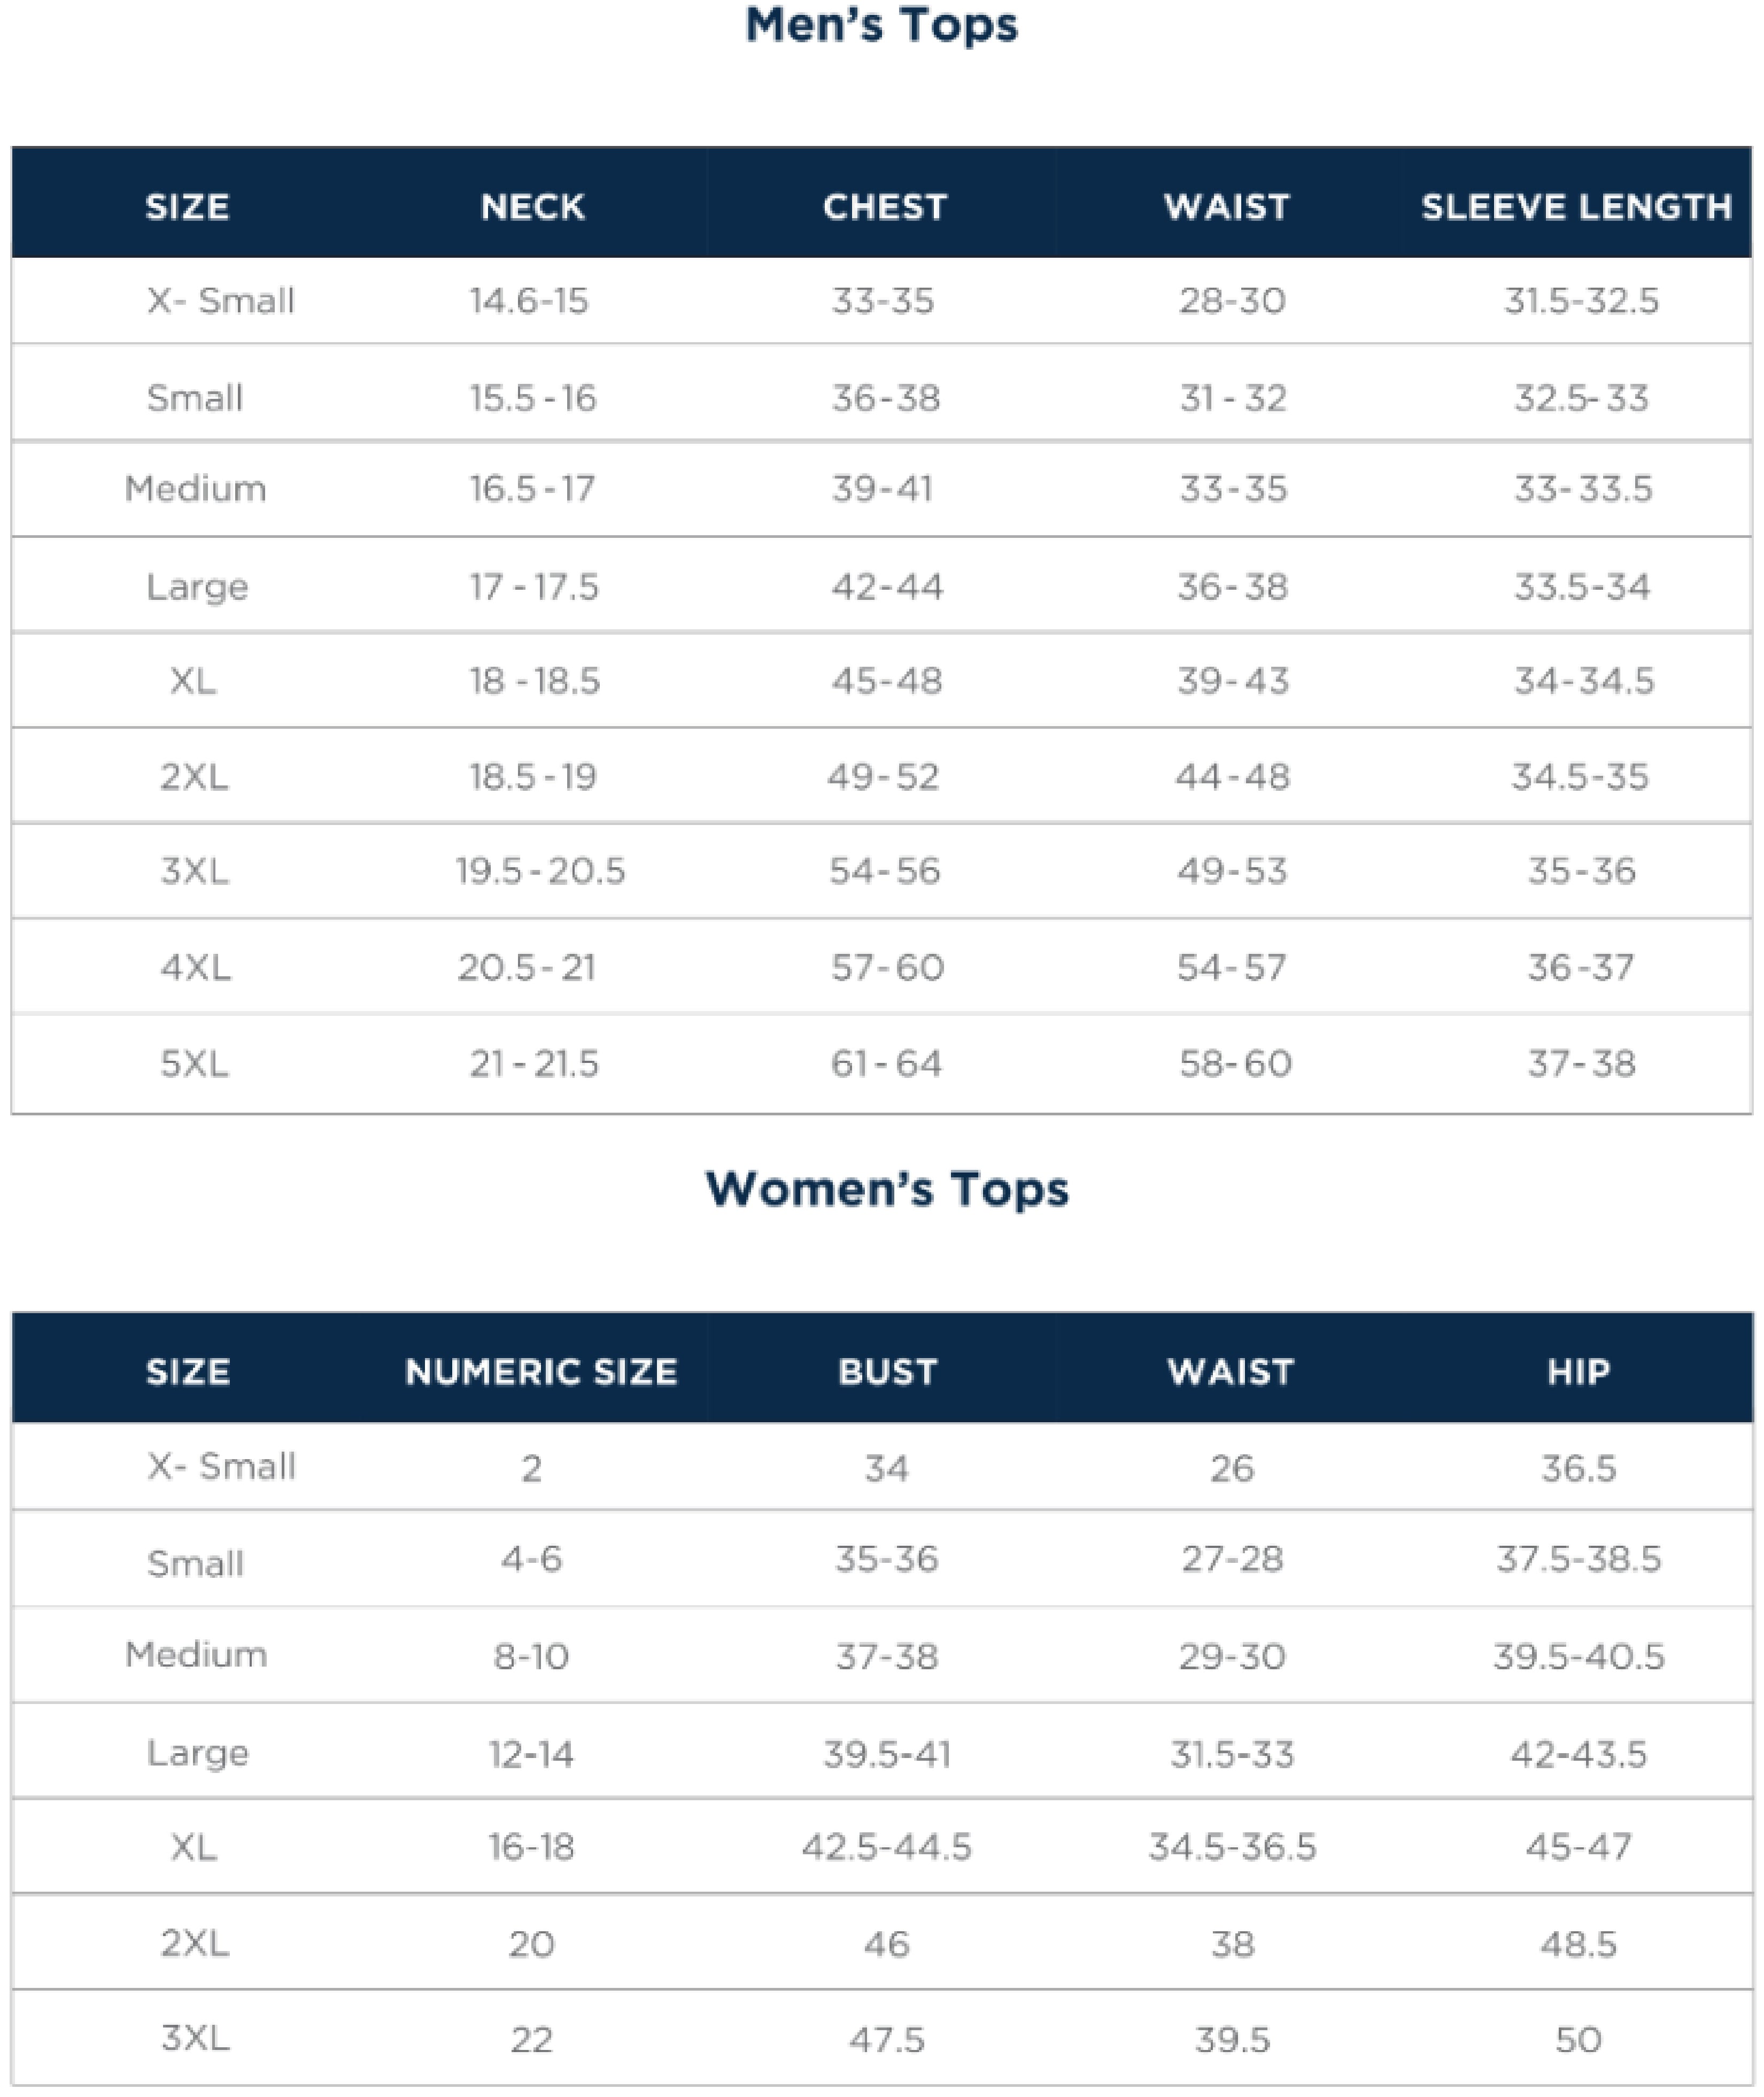Select women's hip value 37.5-38.5

1578,1559
